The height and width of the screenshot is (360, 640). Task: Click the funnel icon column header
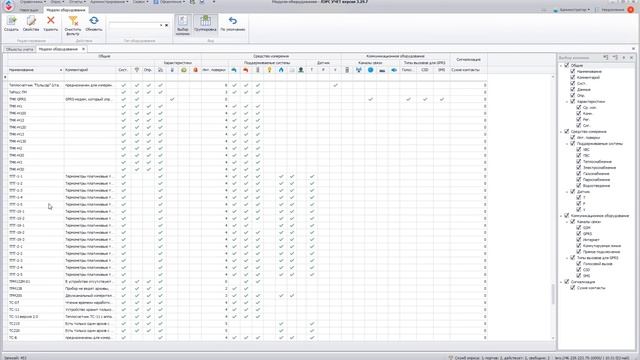(x=137, y=70)
